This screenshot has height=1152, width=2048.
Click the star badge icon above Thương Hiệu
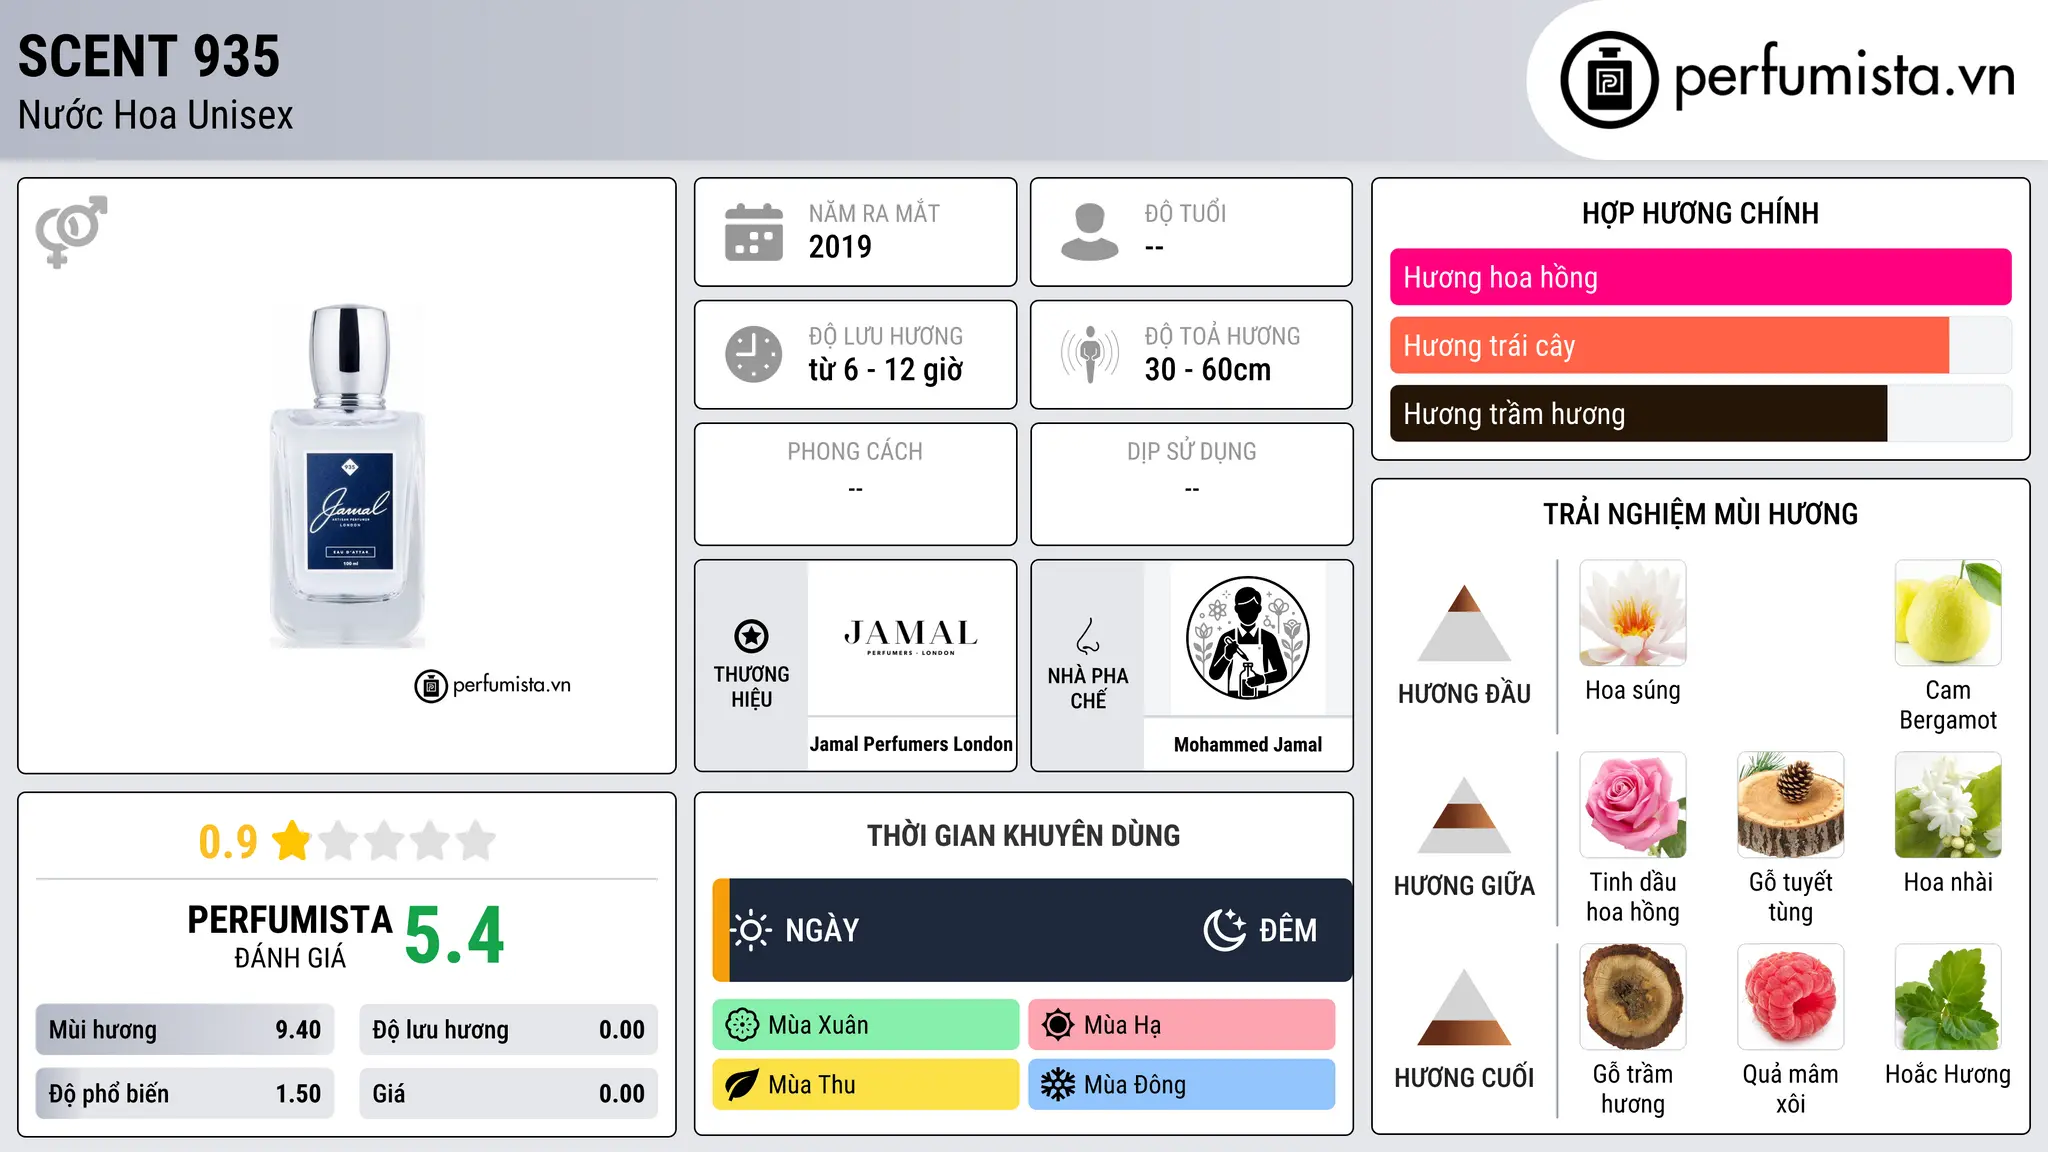pyautogui.click(x=751, y=636)
